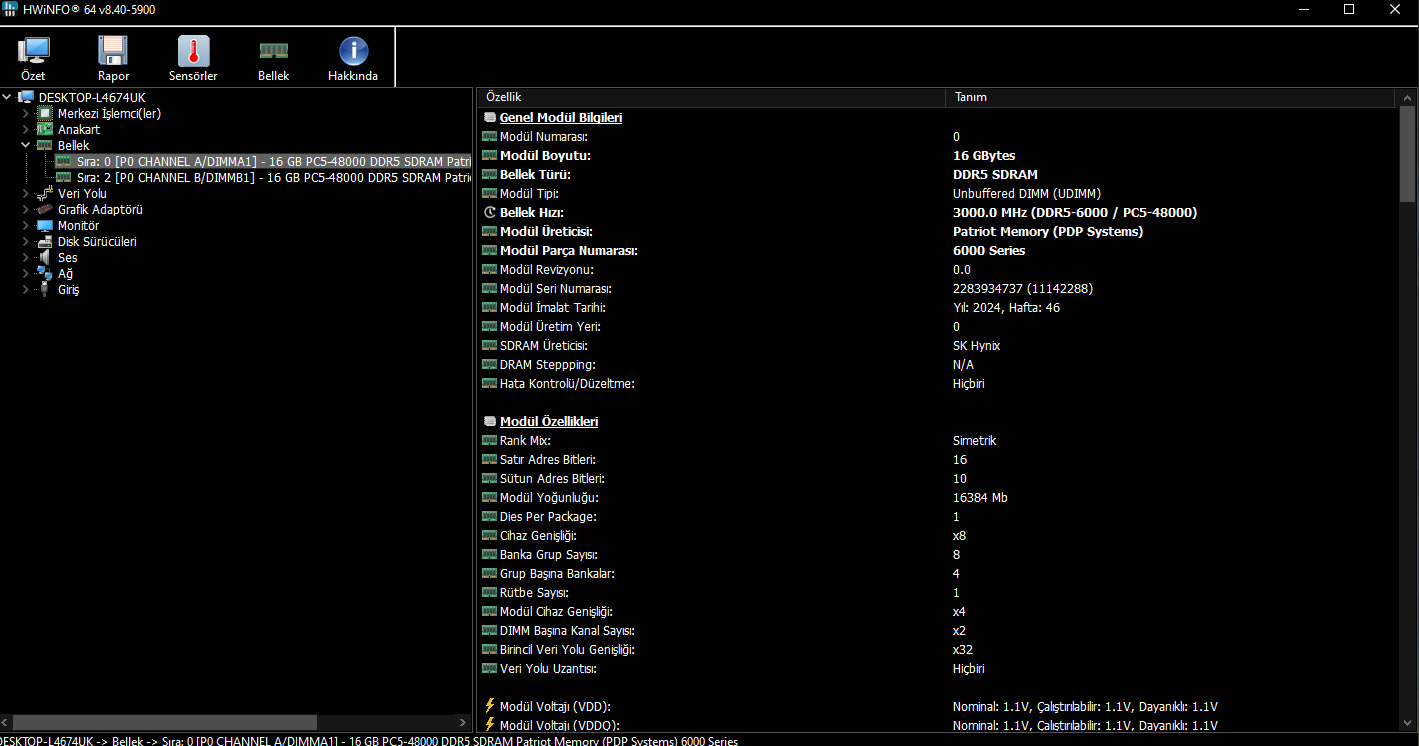Click the monitor icon beside Monitör
The image size is (1419, 746).
(45, 225)
